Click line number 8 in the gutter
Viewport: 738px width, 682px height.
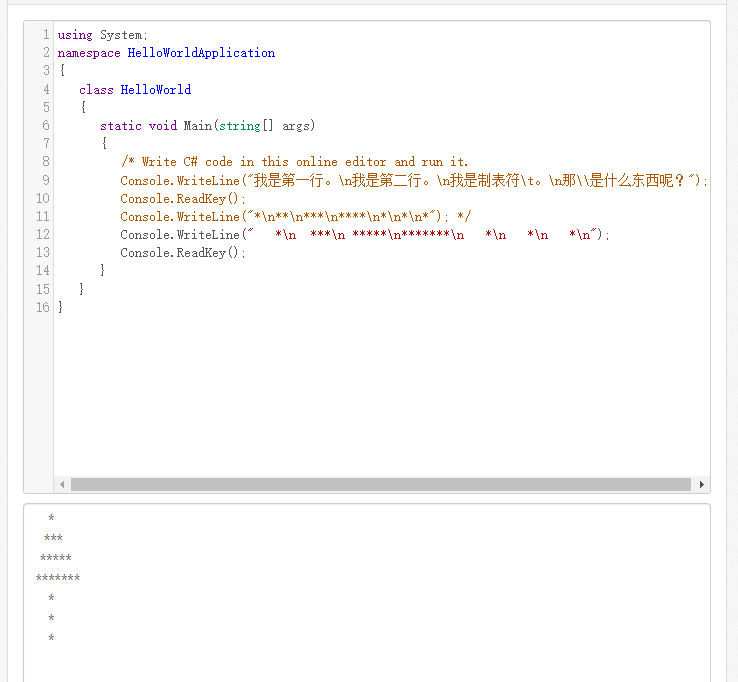[46, 161]
